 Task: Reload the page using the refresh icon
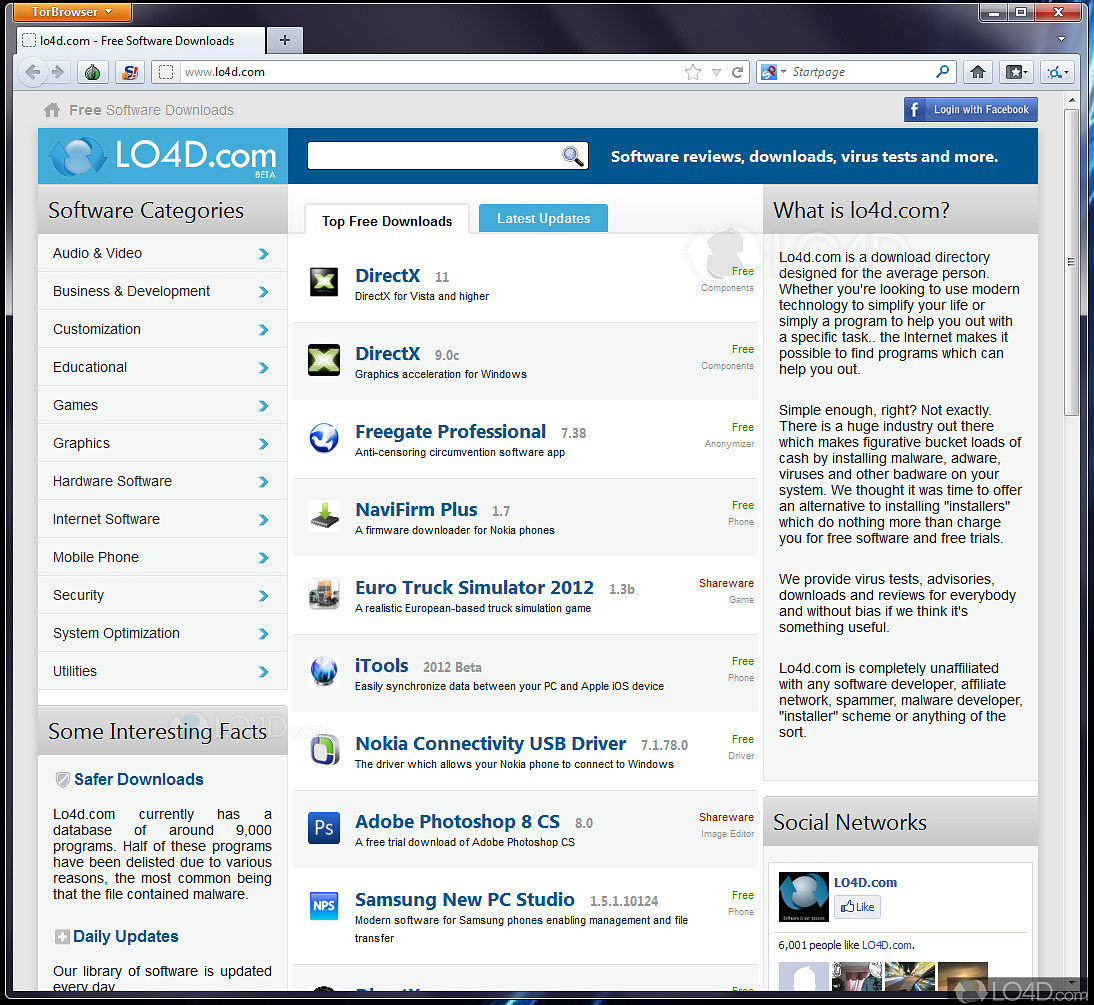point(738,72)
